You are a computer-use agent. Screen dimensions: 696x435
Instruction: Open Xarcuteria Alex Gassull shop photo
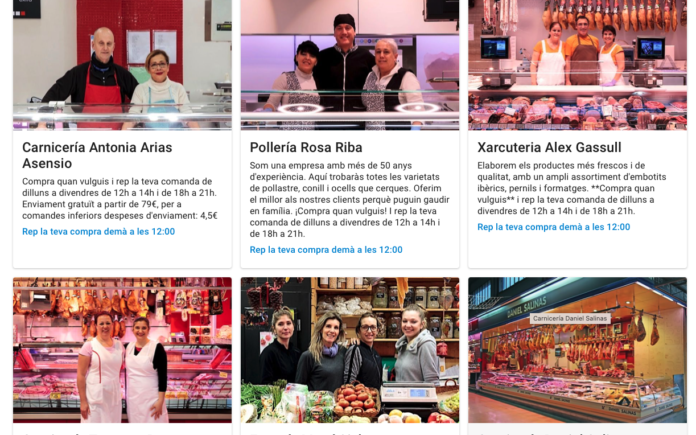[577, 65]
